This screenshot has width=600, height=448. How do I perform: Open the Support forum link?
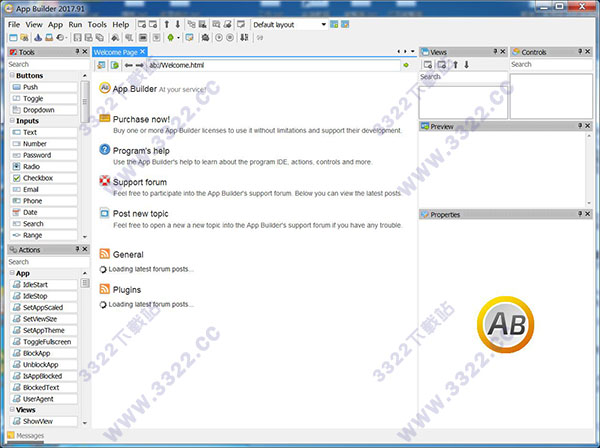140,182
